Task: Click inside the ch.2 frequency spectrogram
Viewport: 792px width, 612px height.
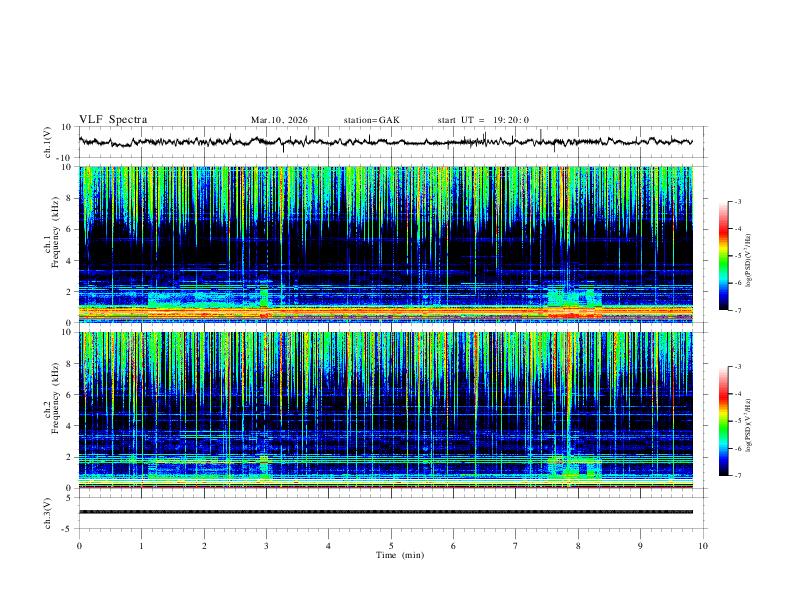Action: 385,410
